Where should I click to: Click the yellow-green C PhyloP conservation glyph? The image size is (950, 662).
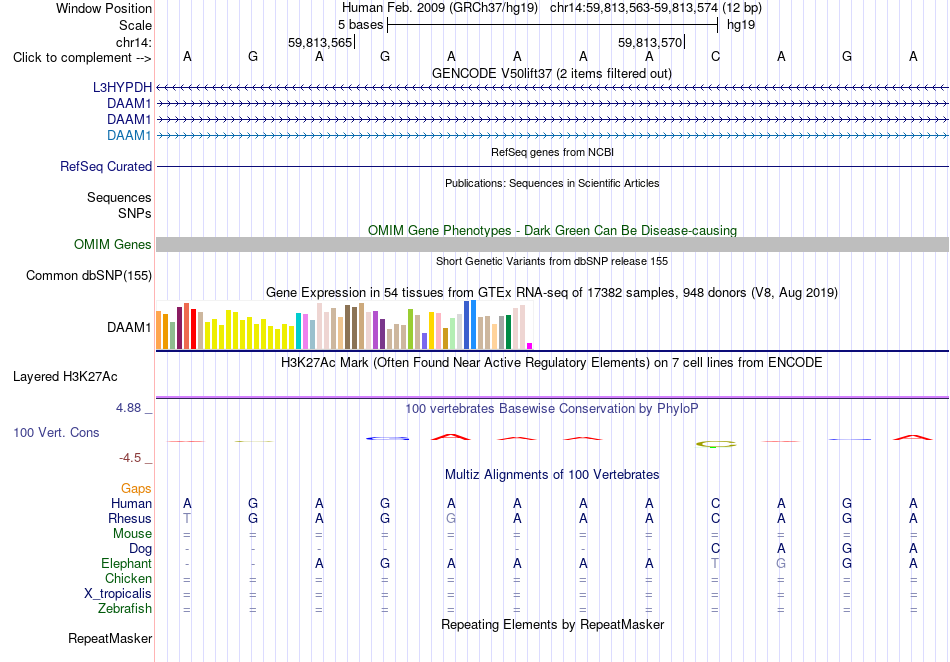(x=716, y=444)
